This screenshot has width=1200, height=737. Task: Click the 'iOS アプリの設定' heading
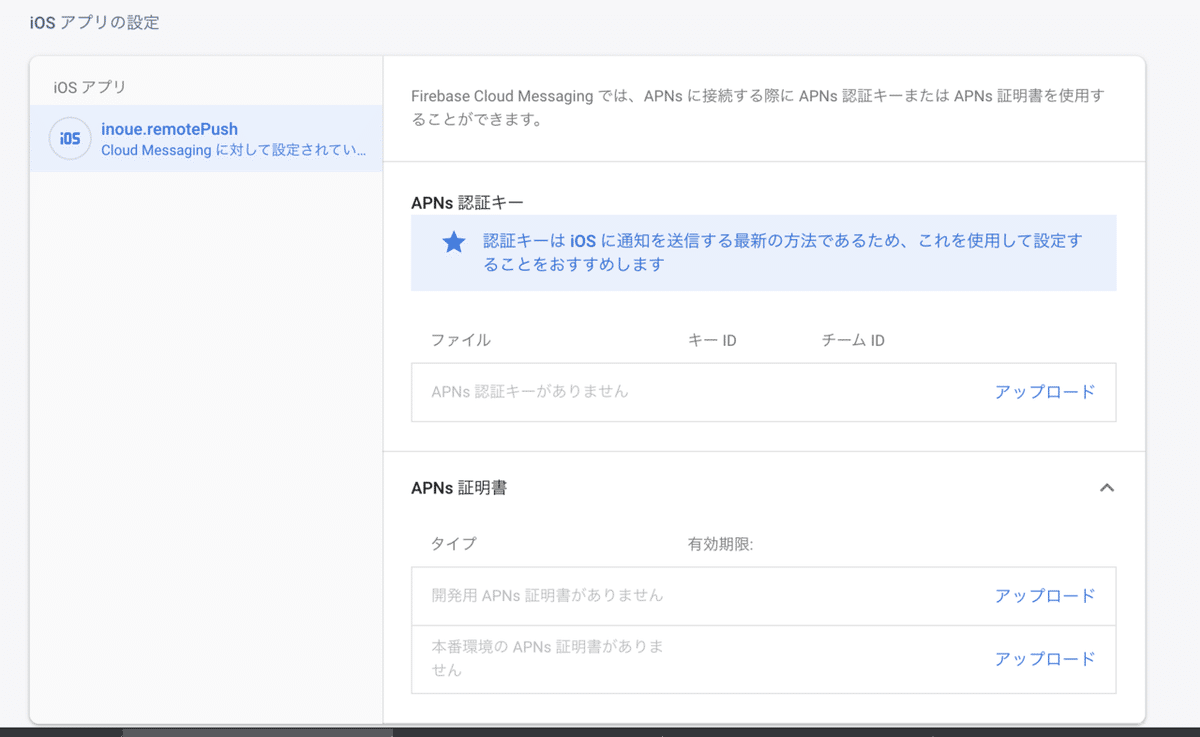(94, 22)
